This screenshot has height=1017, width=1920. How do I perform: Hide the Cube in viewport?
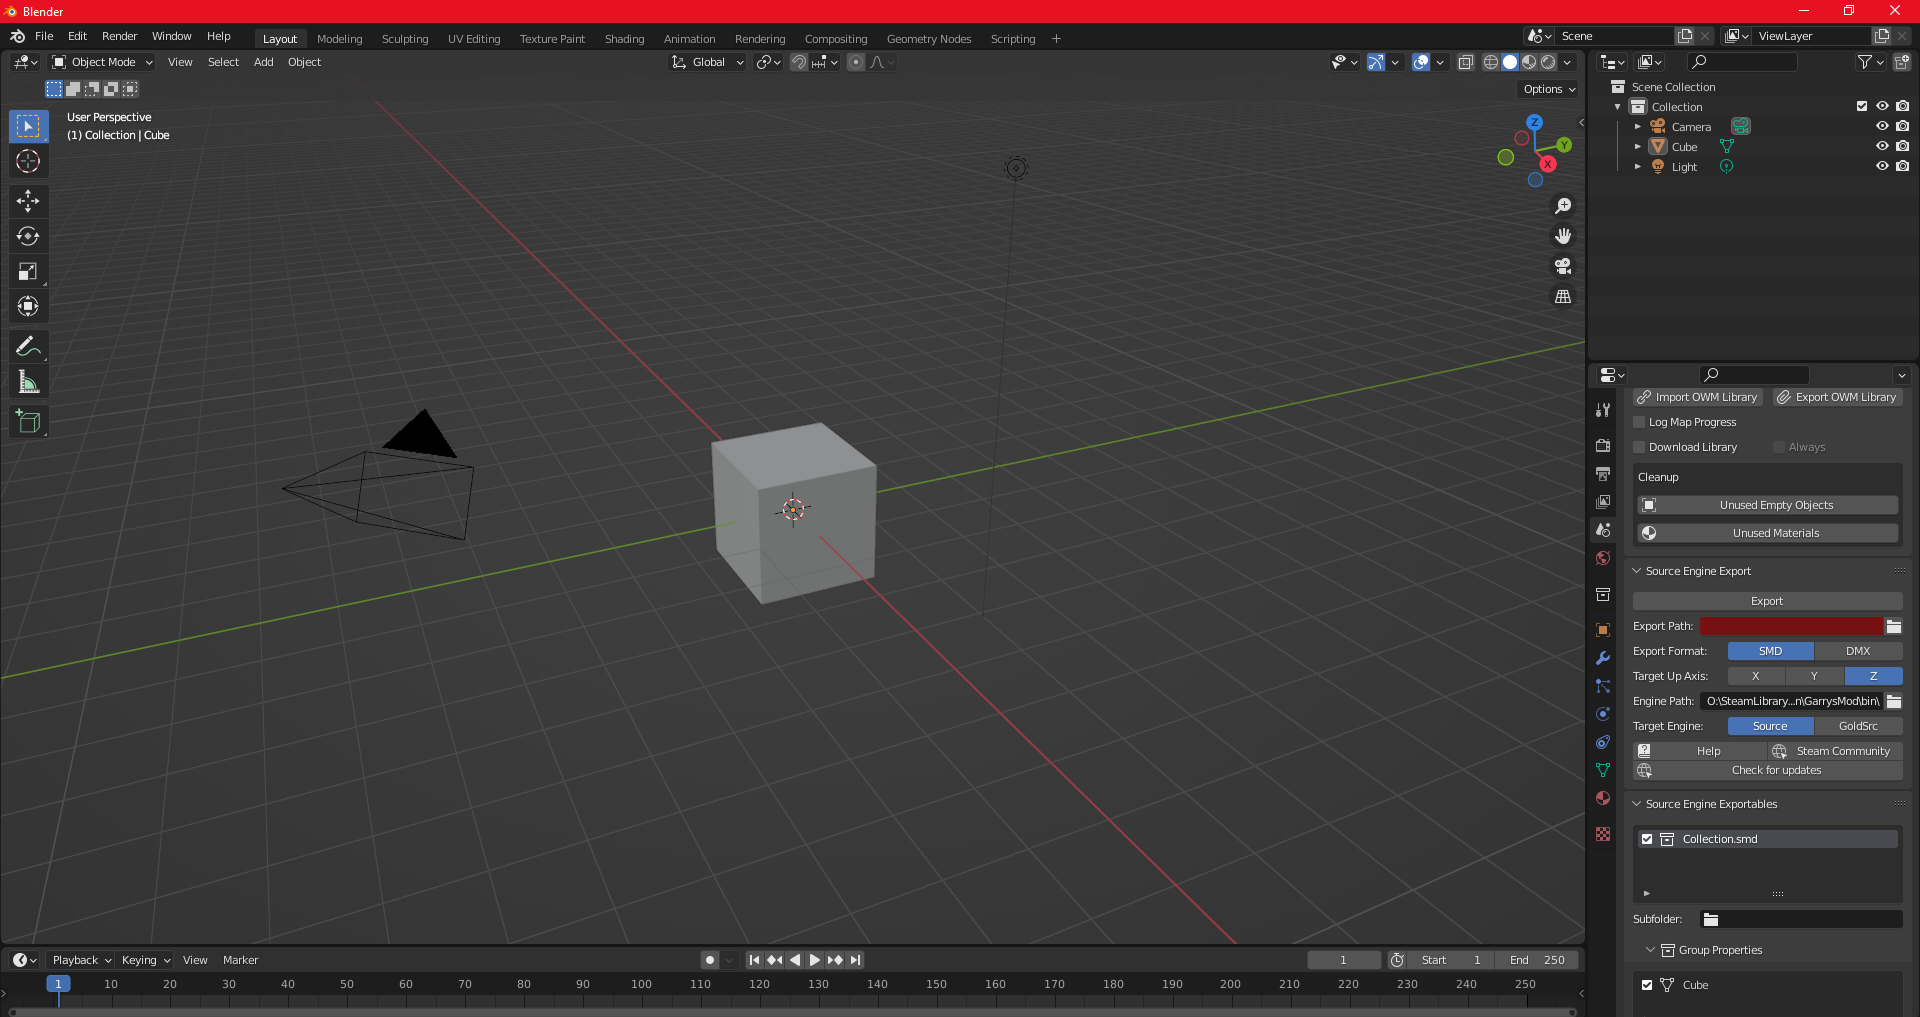(x=1882, y=147)
